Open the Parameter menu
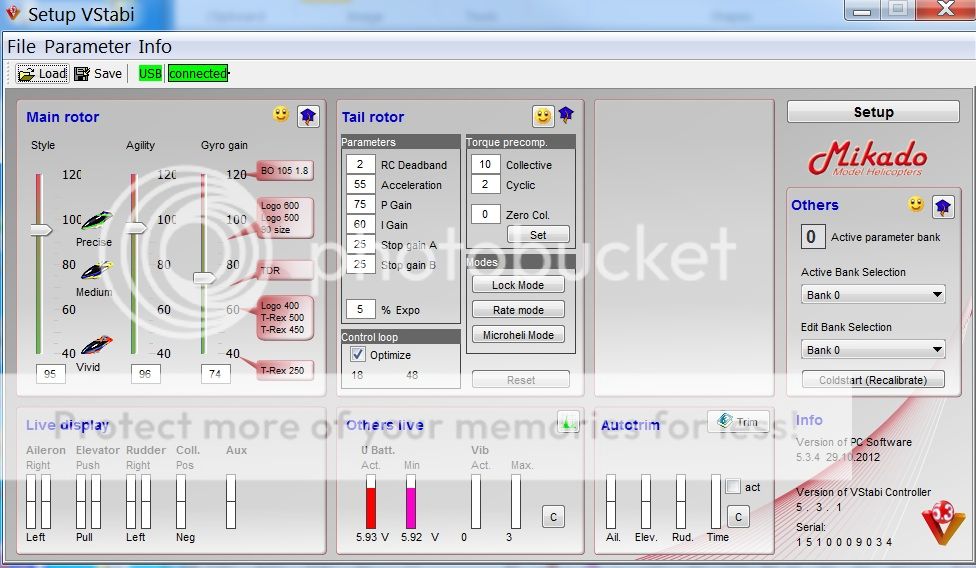Viewport: 976px width, 568px height. pyautogui.click(x=87, y=47)
